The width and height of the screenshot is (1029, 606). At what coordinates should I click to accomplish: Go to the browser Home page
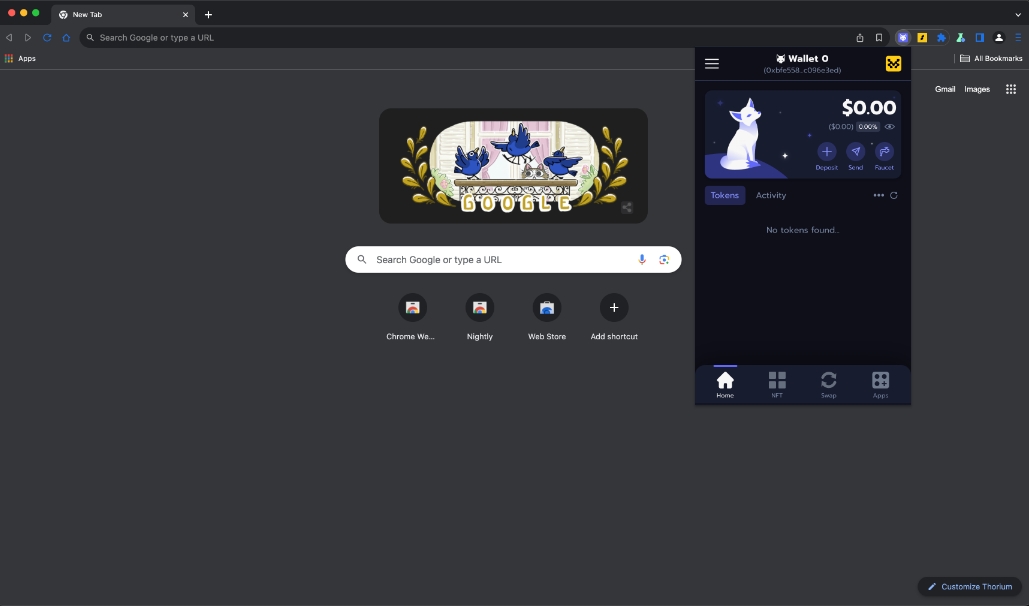66,37
